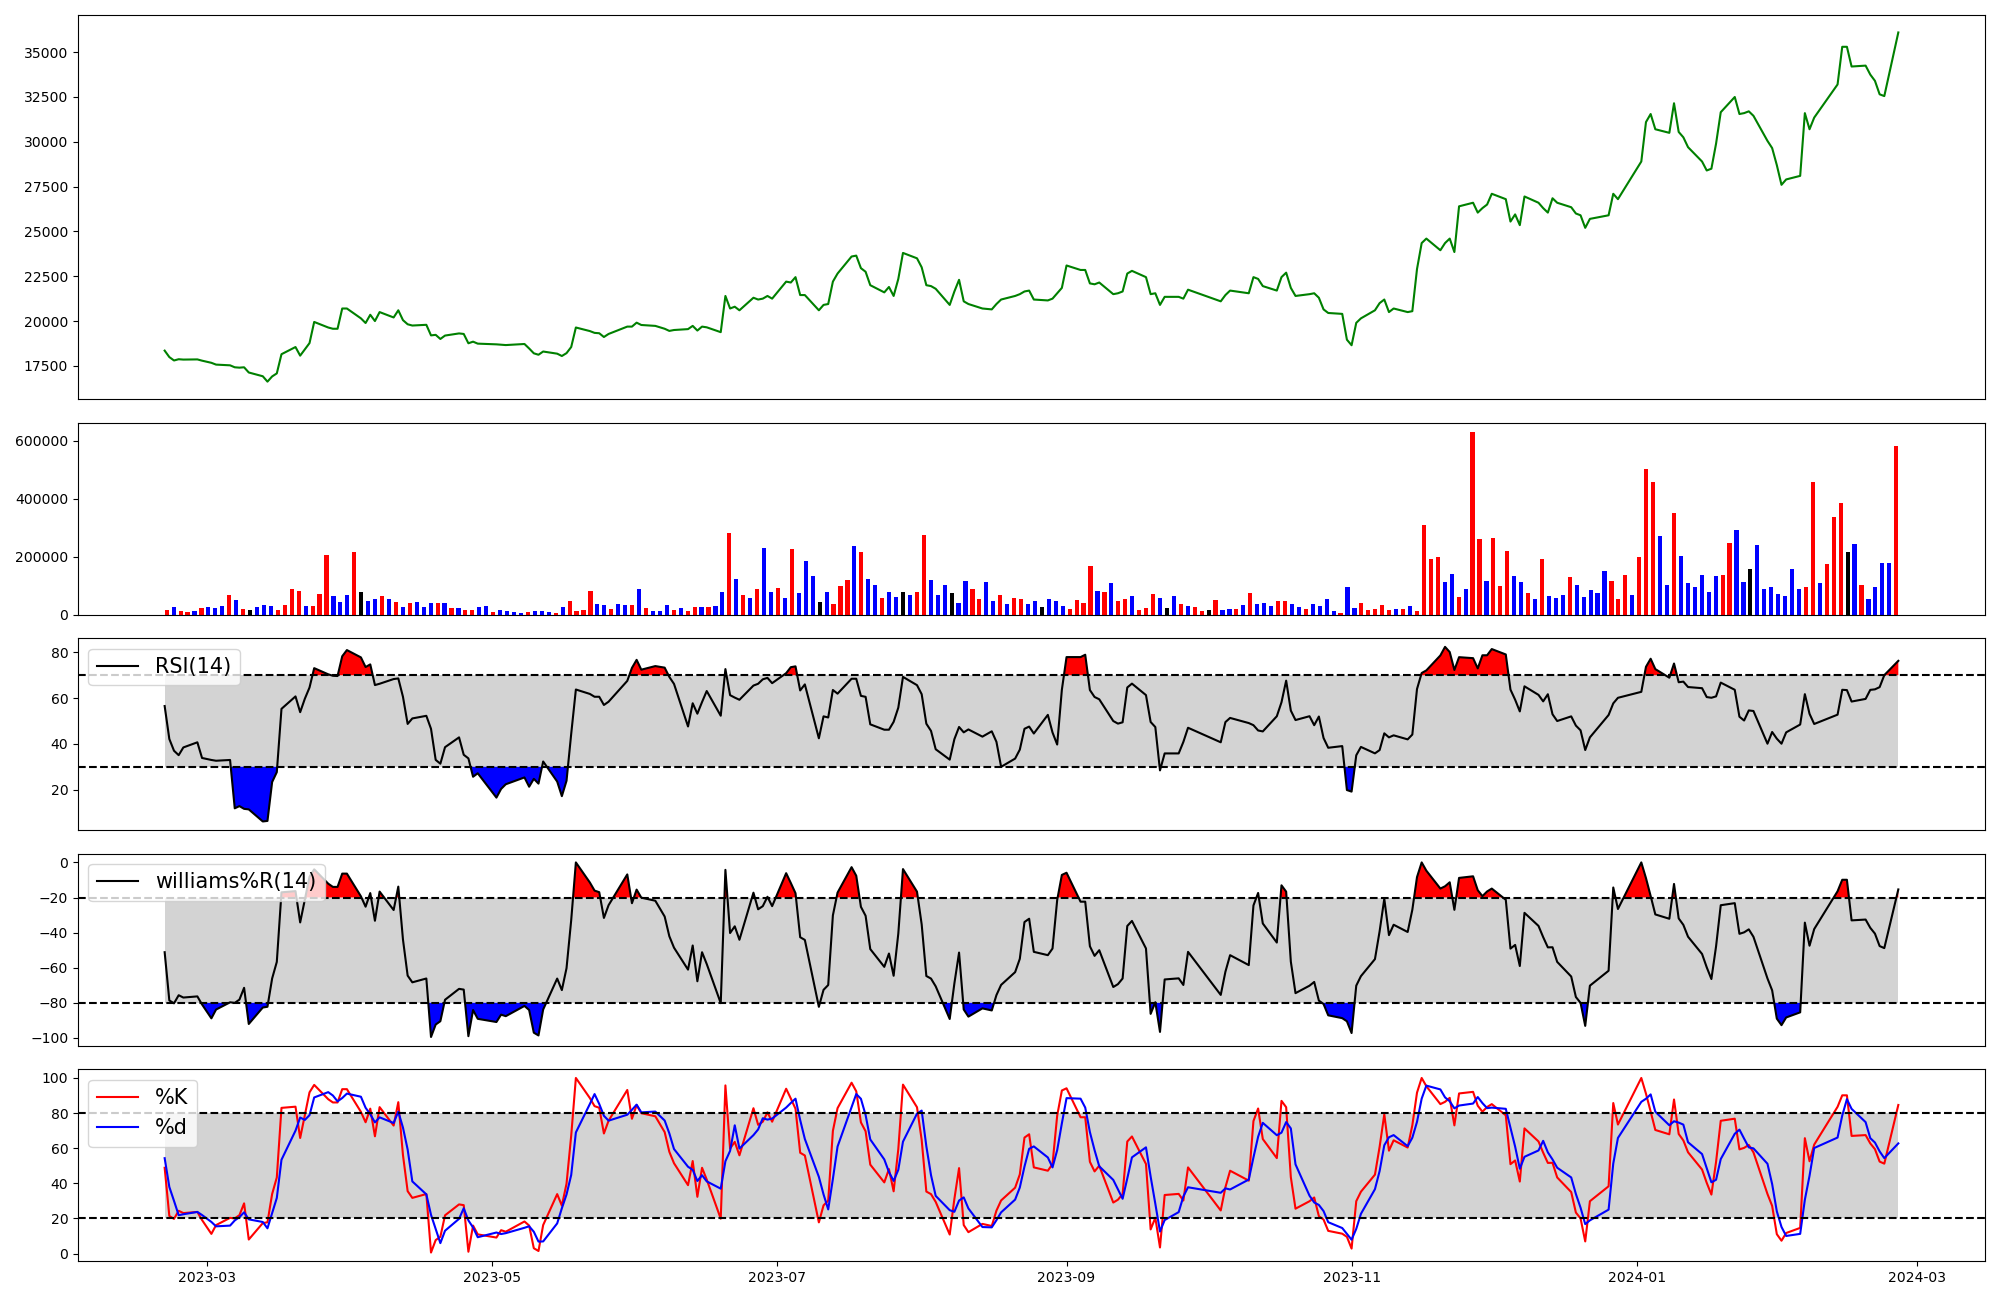Click the 80 tick label on the RSI axis
This screenshot has width=2000, height=1300.
tap(60, 653)
